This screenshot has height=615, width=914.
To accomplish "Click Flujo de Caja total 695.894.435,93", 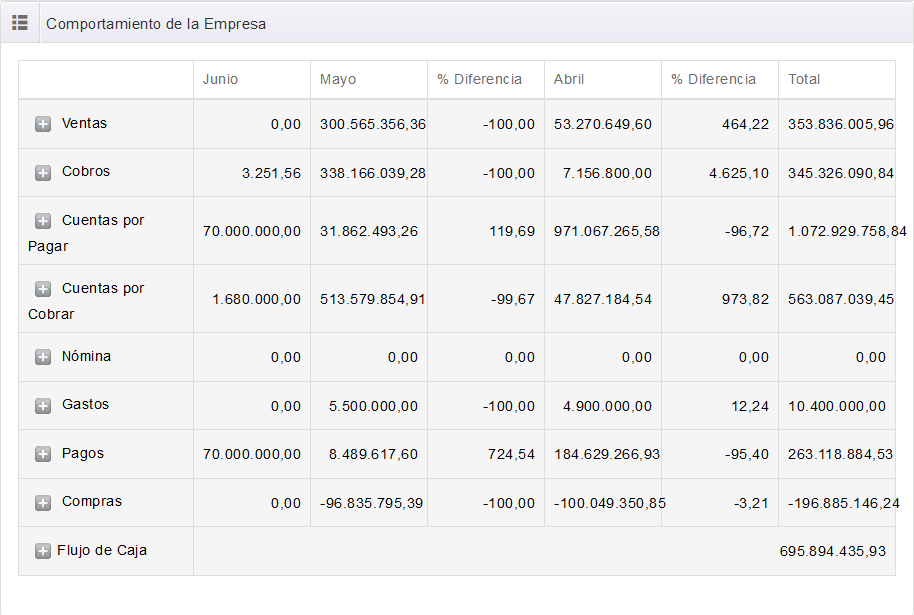I will pyautogui.click(x=832, y=551).
